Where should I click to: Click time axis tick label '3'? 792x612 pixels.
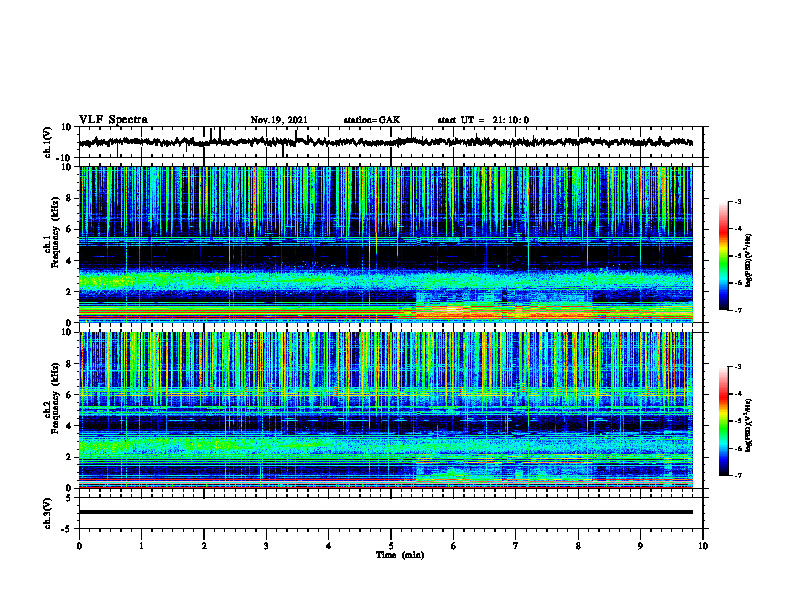[266, 546]
